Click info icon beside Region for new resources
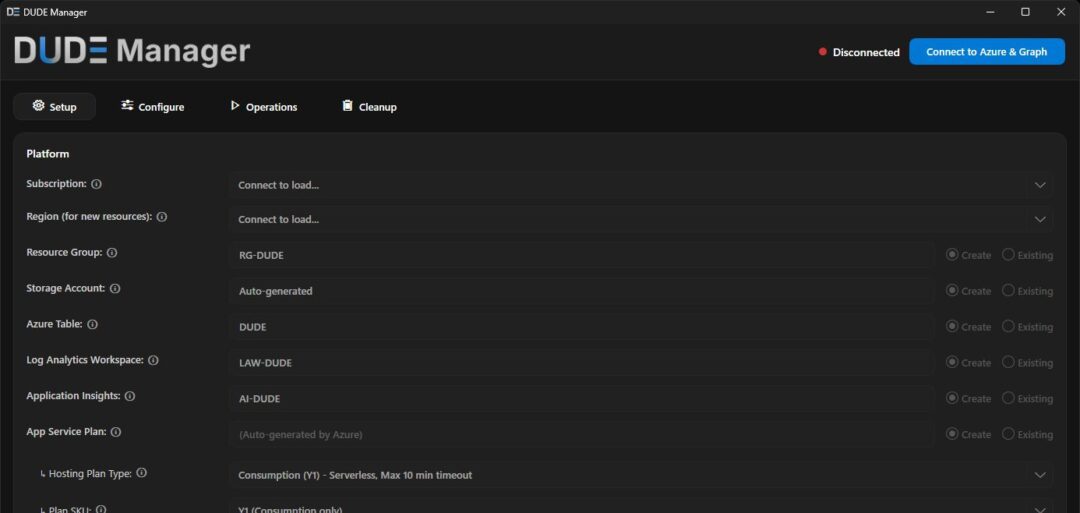 (162, 217)
